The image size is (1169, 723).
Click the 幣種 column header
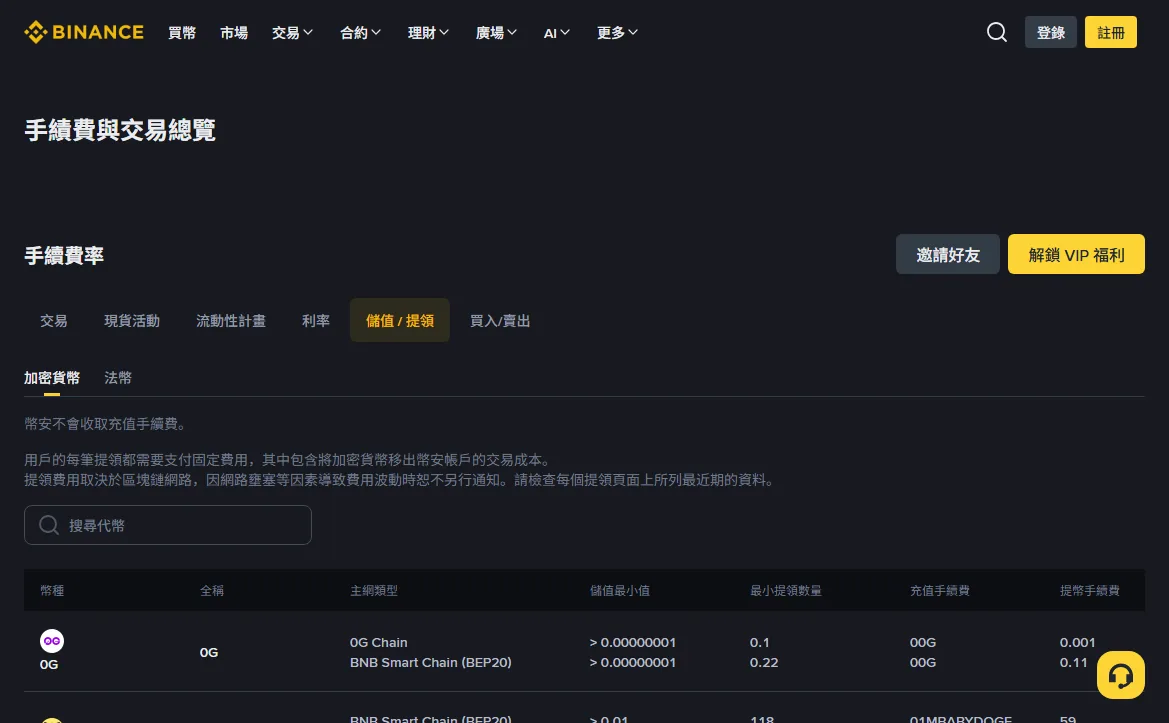[52, 590]
